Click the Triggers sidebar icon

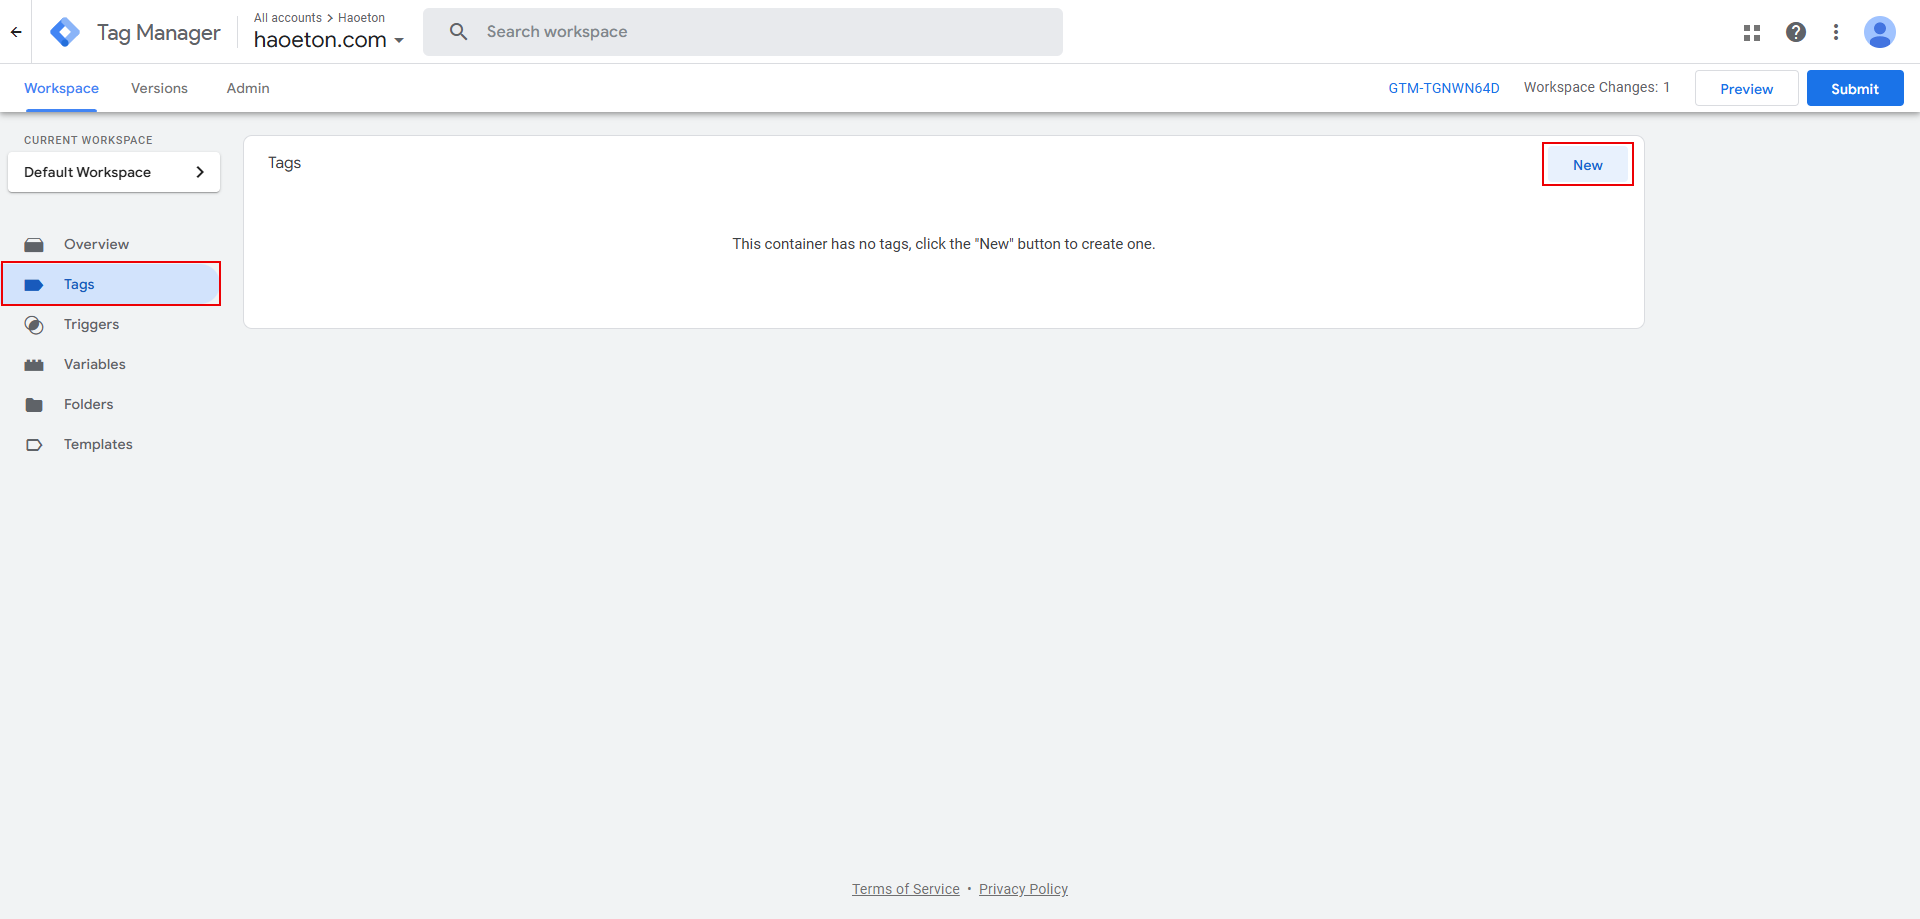[x=34, y=325]
